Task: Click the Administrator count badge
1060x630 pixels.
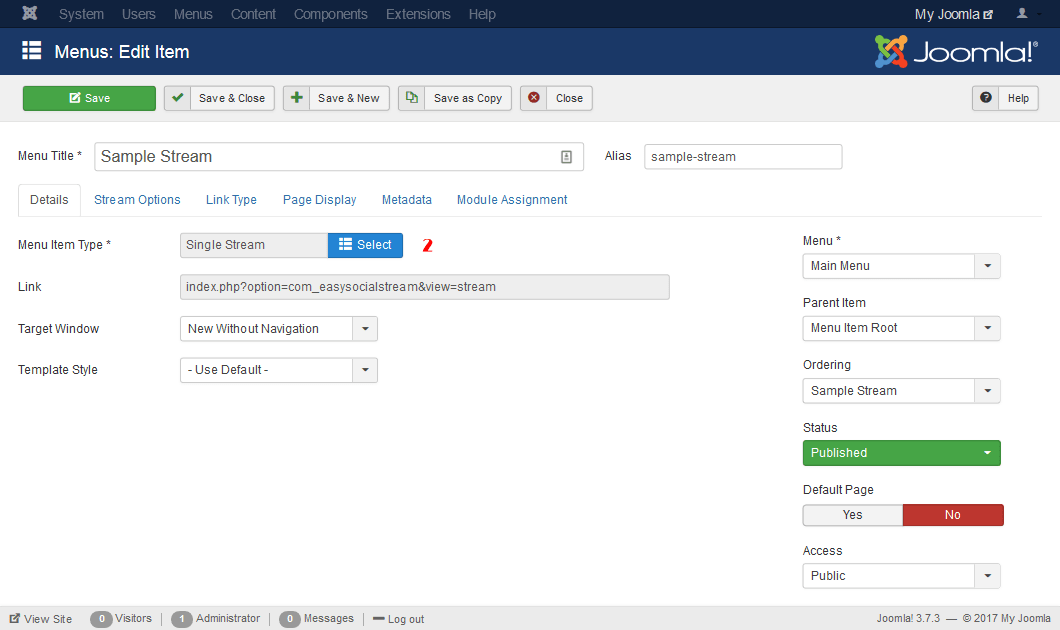Action: click(182, 619)
